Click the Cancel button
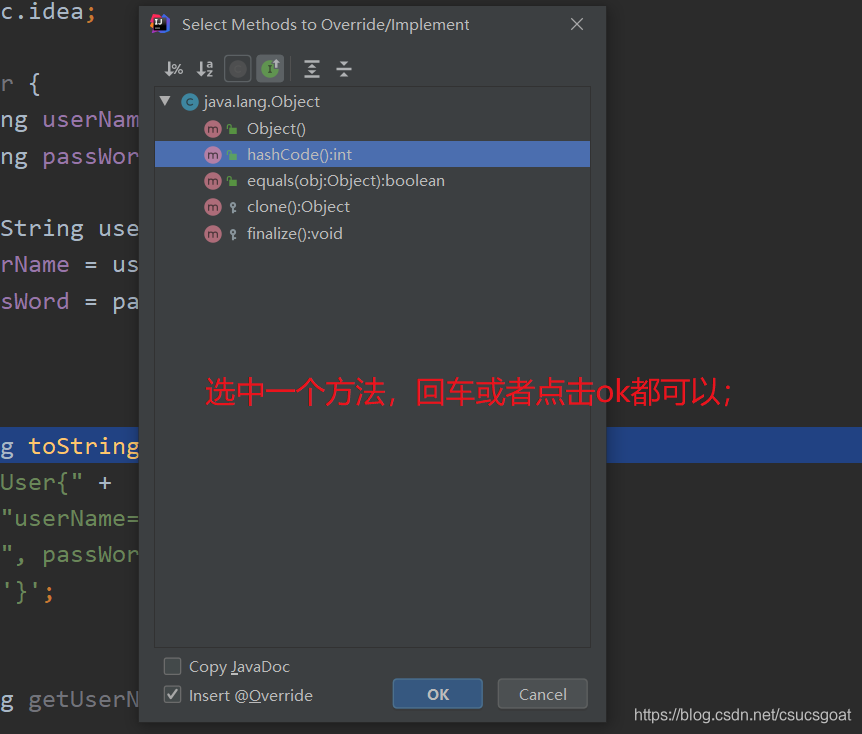Viewport: 862px width, 734px height. [543, 694]
